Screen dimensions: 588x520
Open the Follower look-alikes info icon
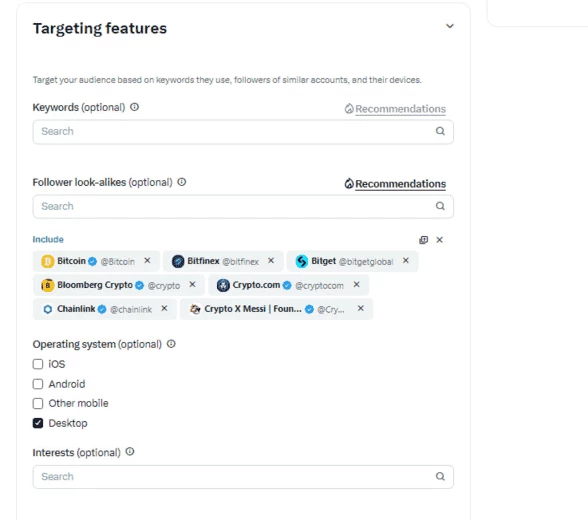click(182, 182)
